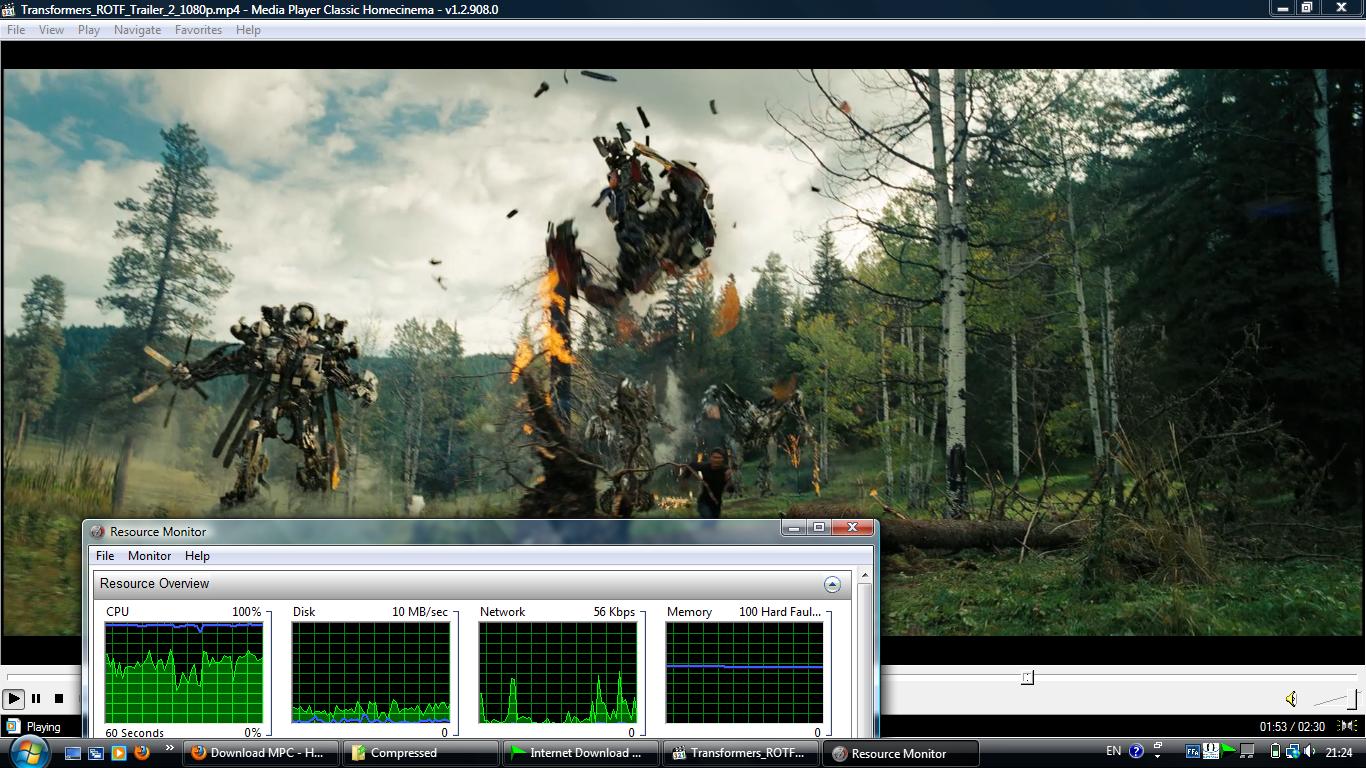Open the File menu in Resource Monitor
Screen dimensions: 1366x768
(x=105, y=556)
